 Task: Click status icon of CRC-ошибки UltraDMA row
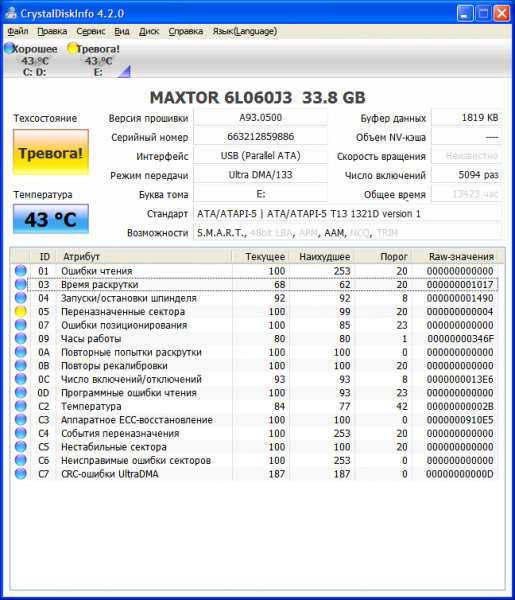pyautogui.click(x=21, y=474)
